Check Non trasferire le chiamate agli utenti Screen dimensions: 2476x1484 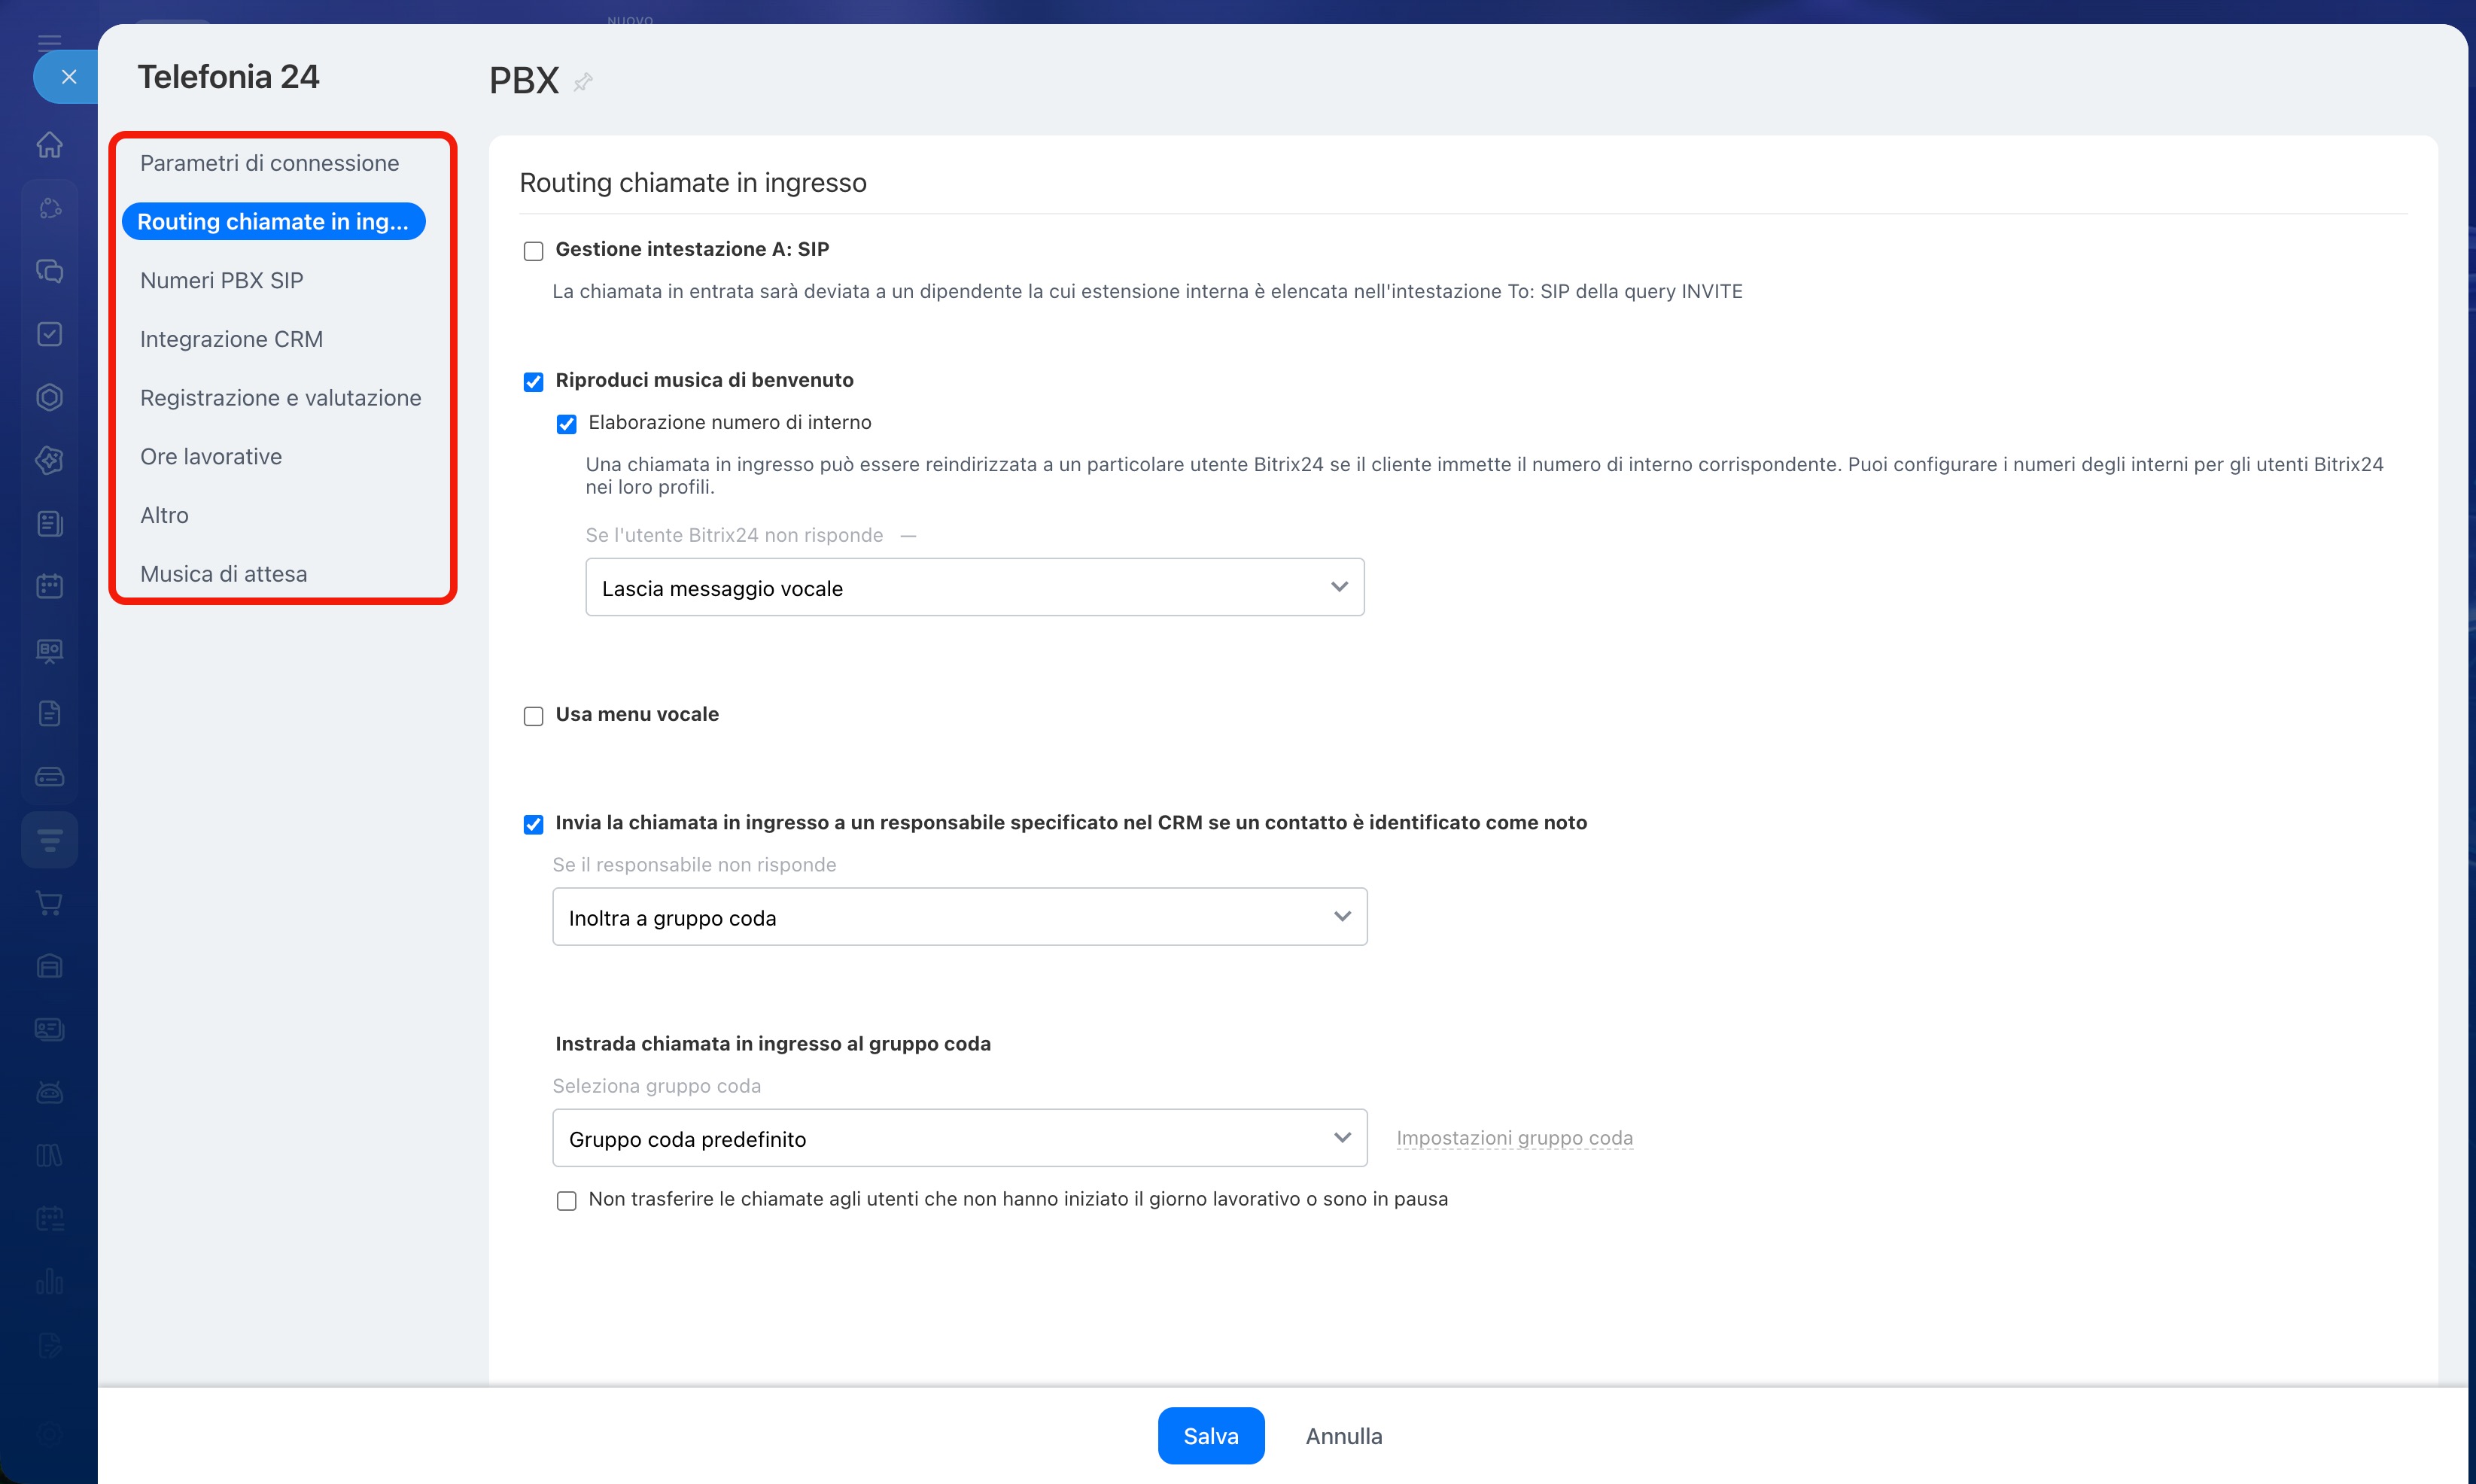(x=566, y=1201)
